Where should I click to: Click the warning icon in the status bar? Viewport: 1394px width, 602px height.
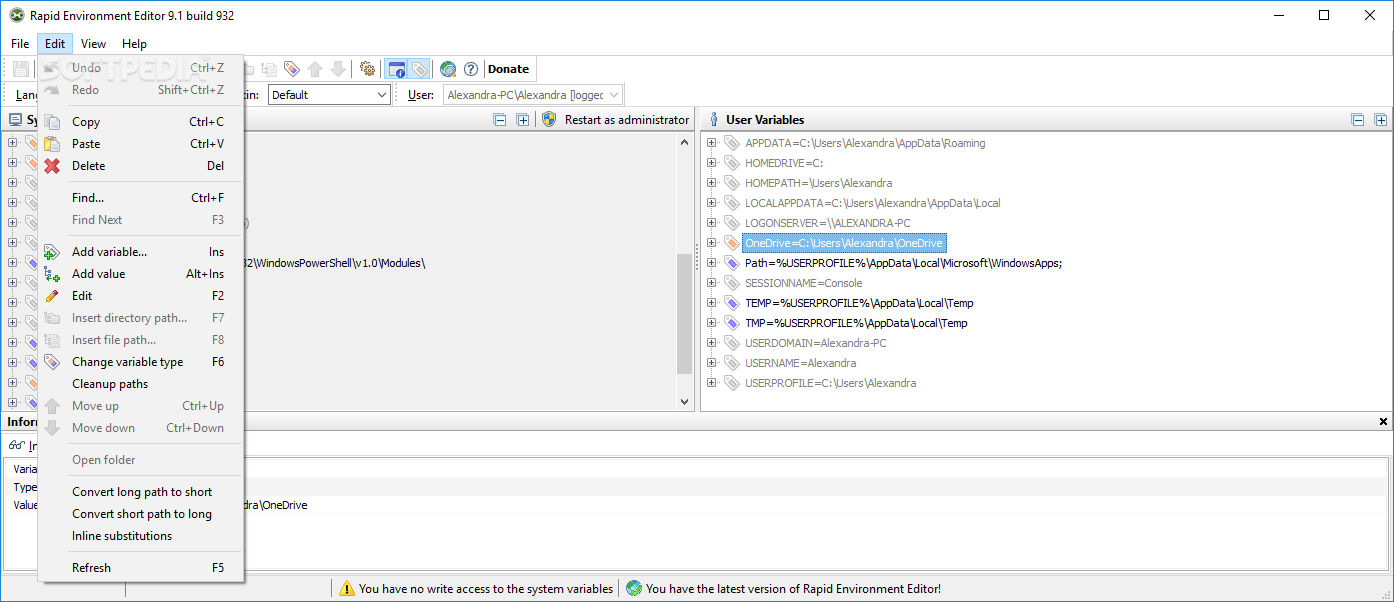[x=347, y=589]
